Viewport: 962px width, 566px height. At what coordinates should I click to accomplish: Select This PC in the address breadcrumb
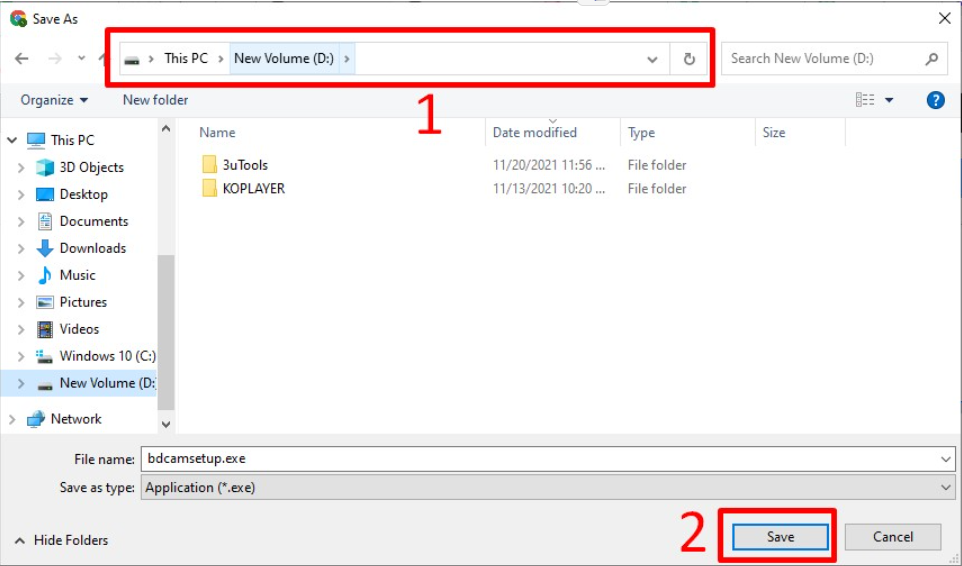click(x=186, y=58)
